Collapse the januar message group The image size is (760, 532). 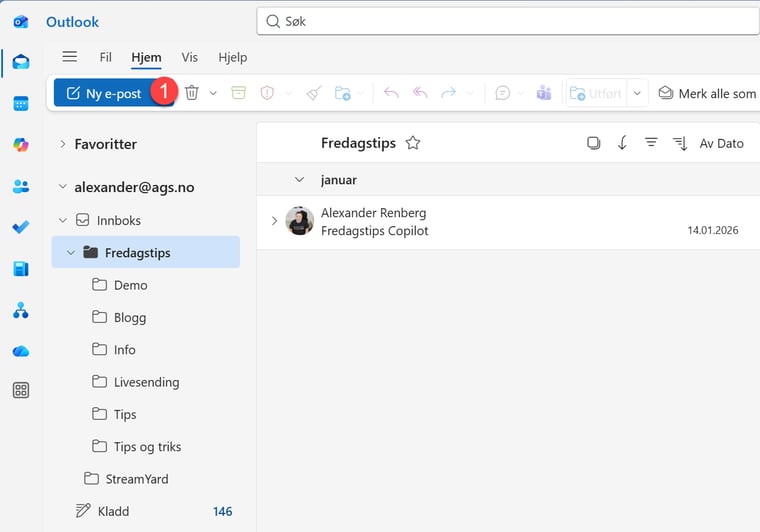[300, 180]
